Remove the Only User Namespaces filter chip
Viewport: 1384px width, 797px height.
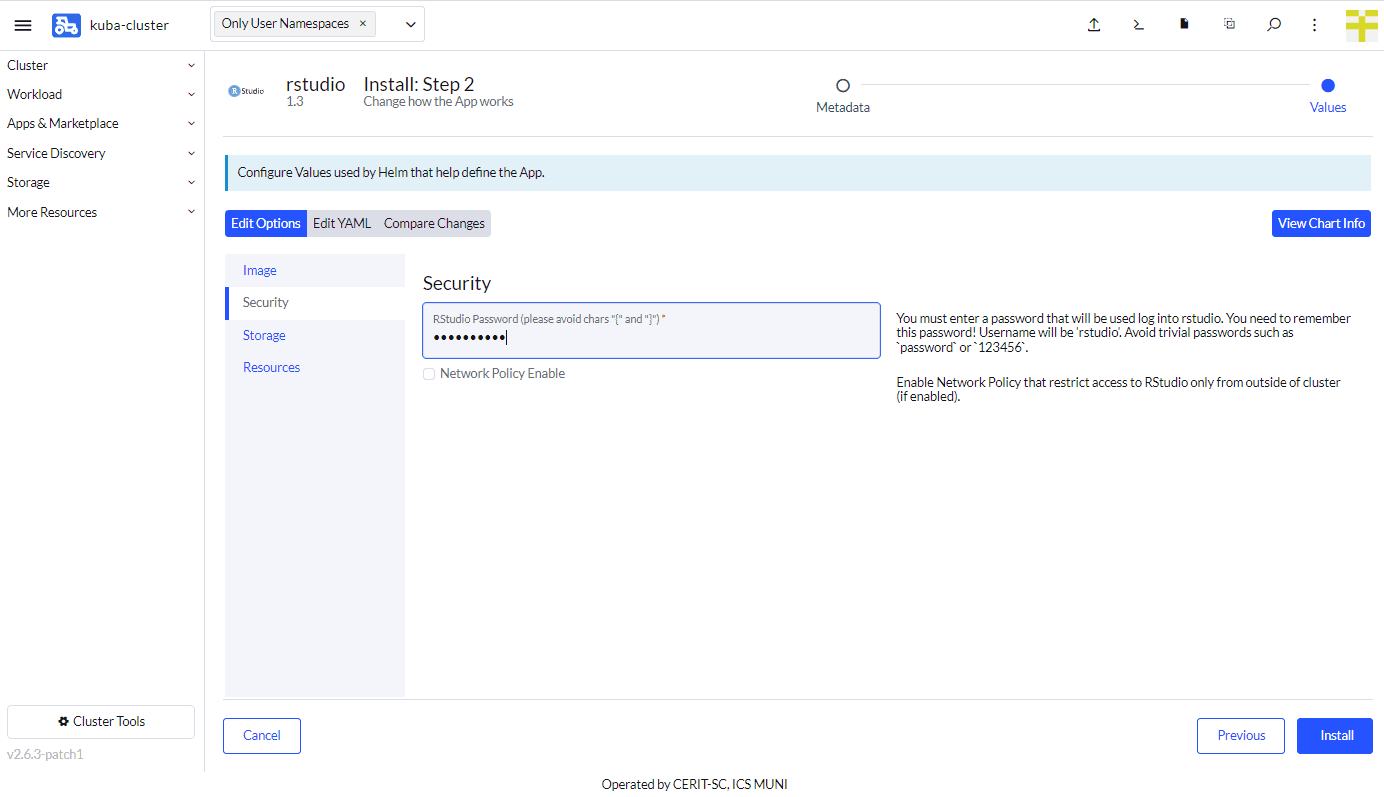coord(363,23)
